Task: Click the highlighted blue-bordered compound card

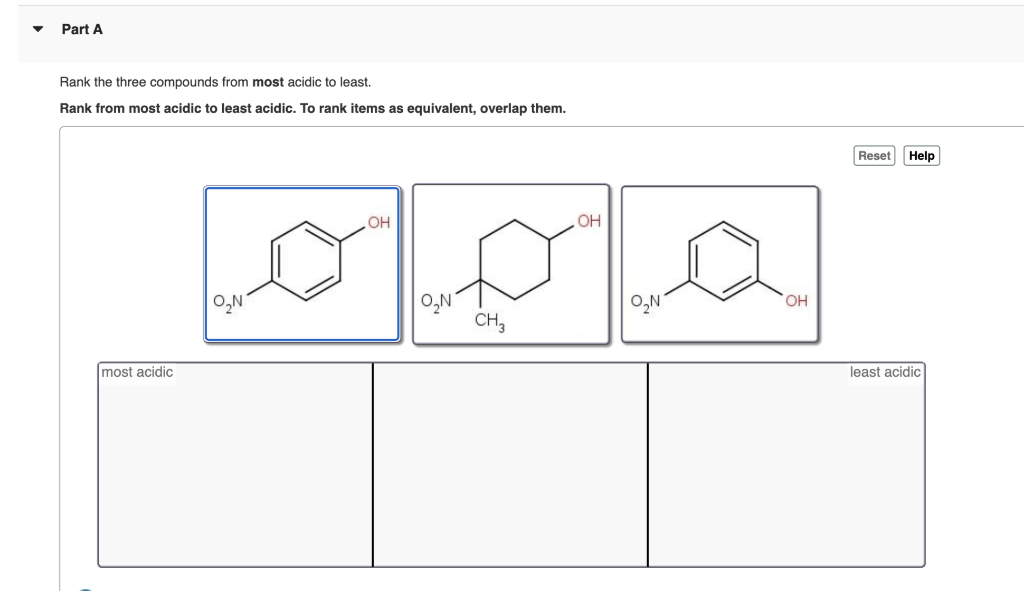Action: coord(302,262)
